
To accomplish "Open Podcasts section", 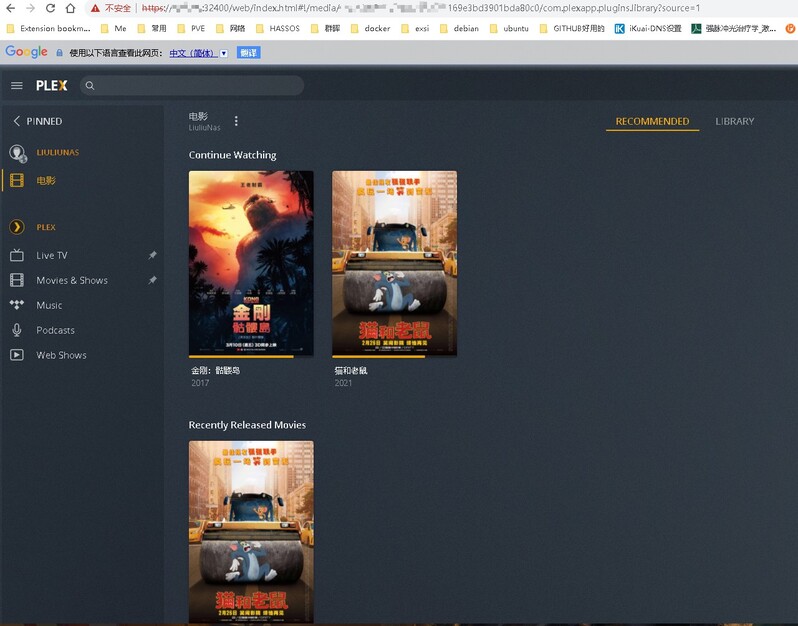I will point(55,330).
